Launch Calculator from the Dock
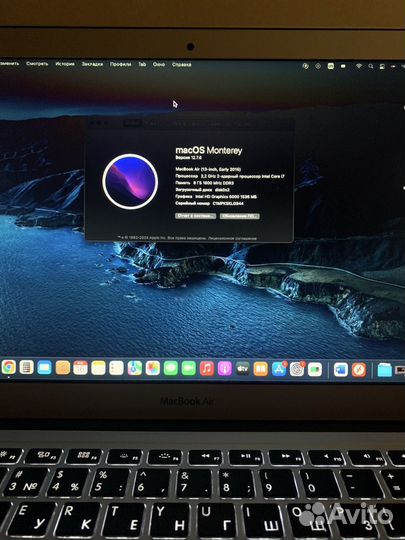The width and height of the screenshot is (405, 540). tap(27, 367)
